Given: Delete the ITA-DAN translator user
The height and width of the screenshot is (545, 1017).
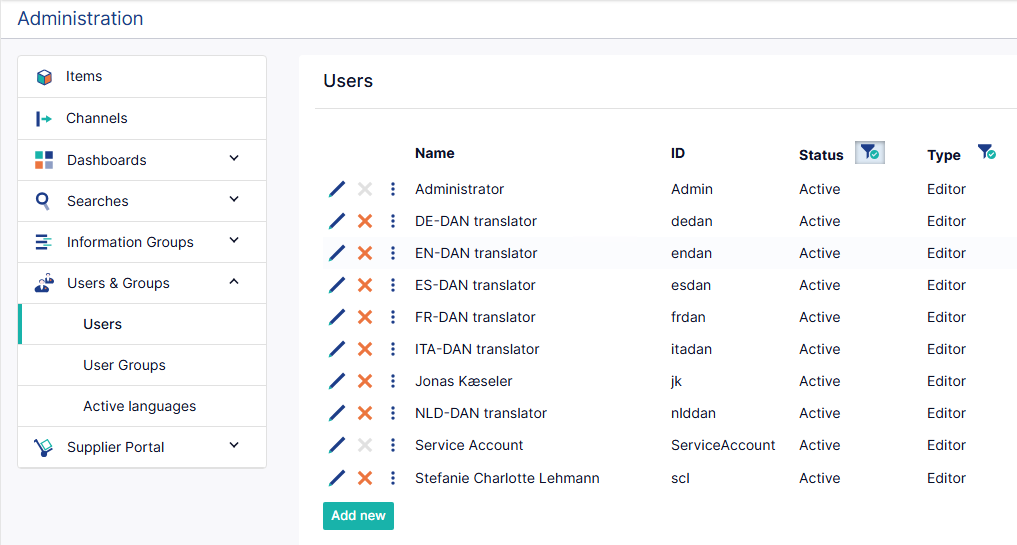Looking at the screenshot, I should tap(365, 349).
